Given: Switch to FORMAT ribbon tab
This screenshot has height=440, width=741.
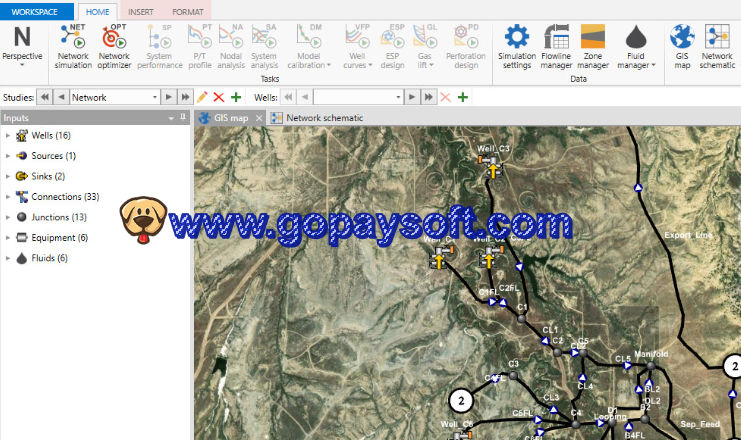Looking at the screenshot, I should click(x=188, y=12).
